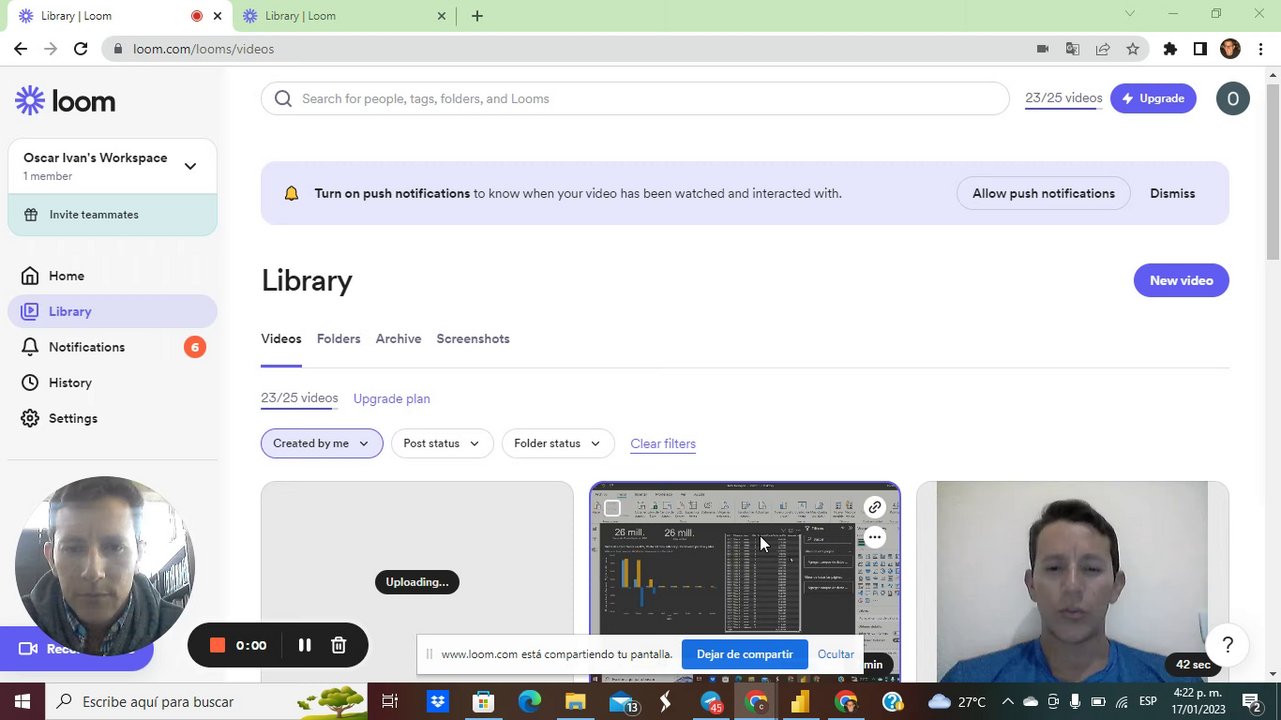The height and width of the screenshot is (720, 1281).
Task: Click the address bar URL
Action: (203, 49)
